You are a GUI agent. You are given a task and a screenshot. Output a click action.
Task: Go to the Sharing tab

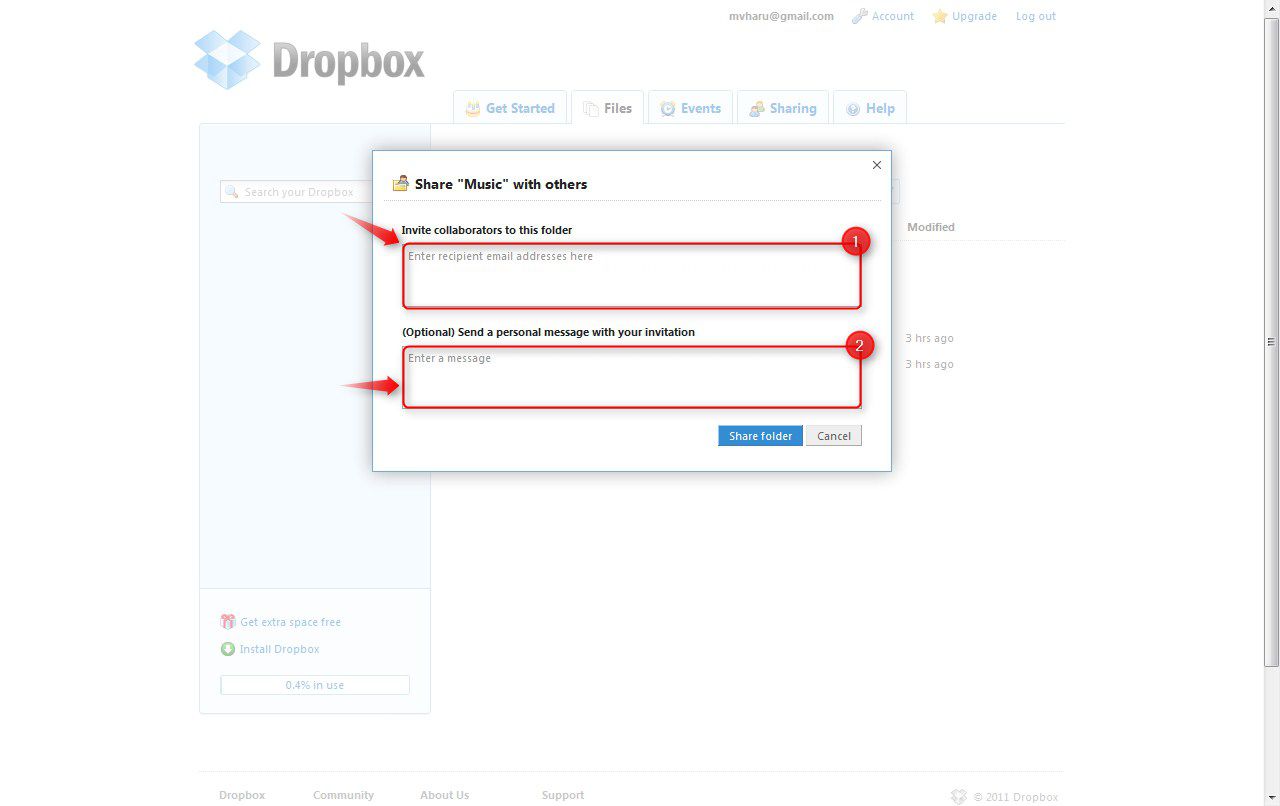pos(783,108)
